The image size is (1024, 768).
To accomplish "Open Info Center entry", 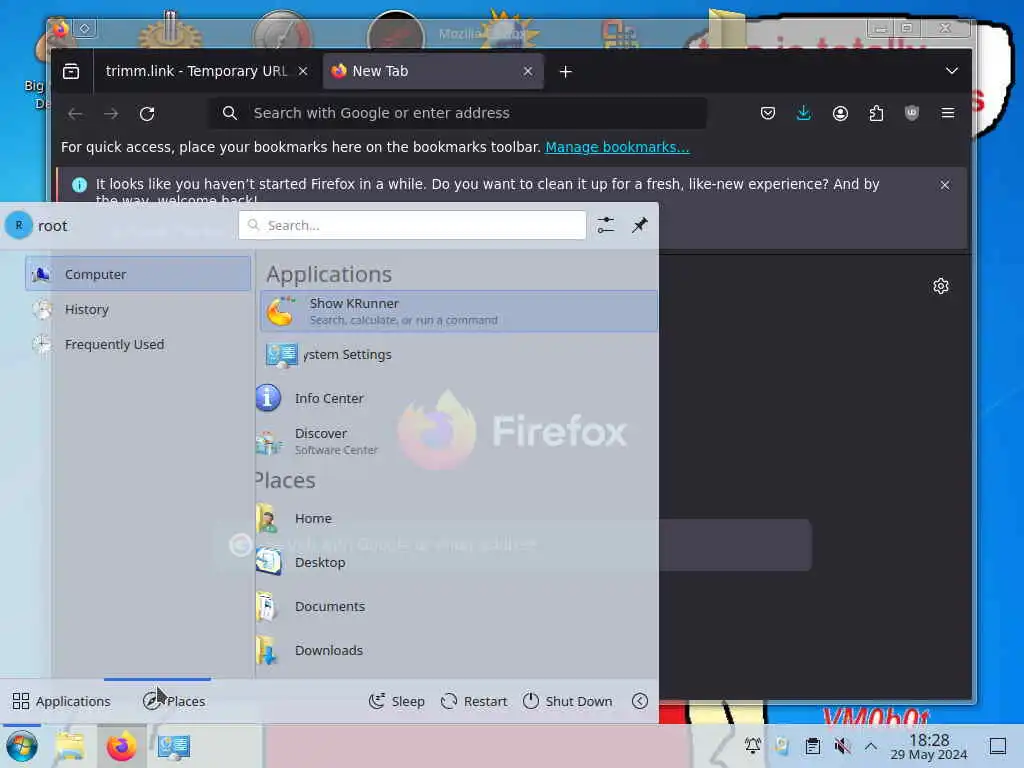I will [456, 398].
